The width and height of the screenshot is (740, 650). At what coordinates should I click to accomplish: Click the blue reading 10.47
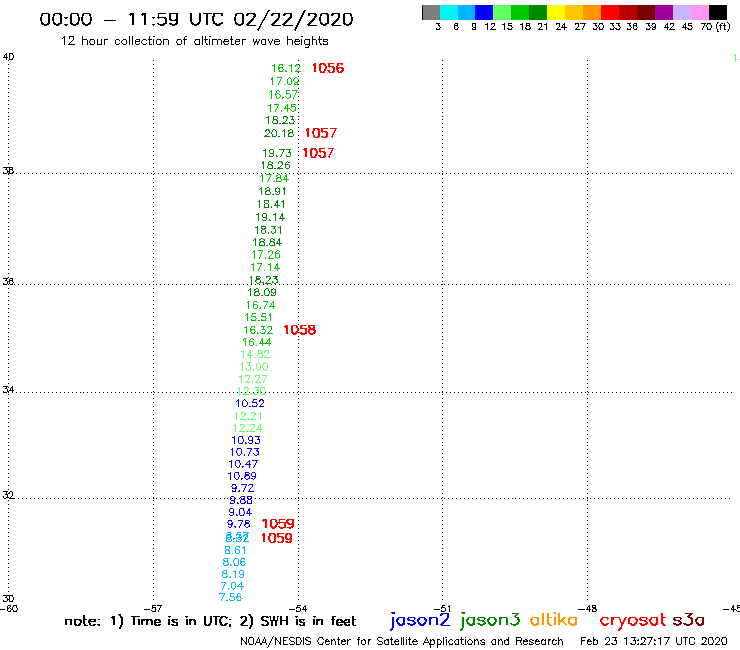[243, 464]
